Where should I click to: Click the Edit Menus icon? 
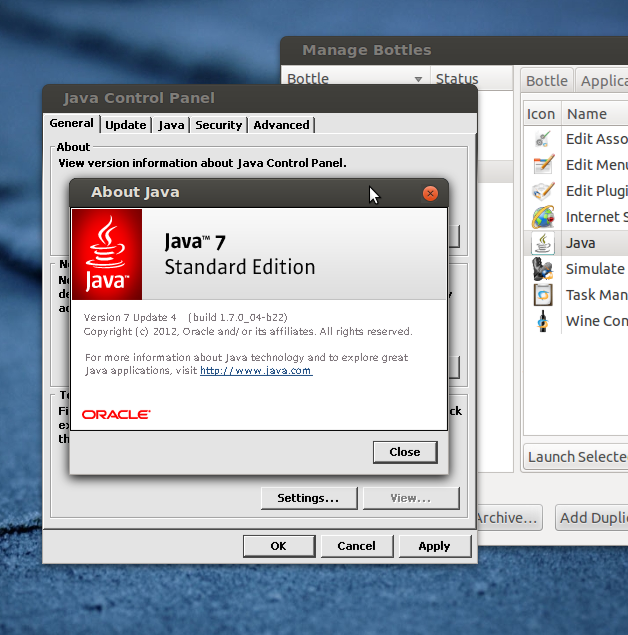click(x=542, y=165)
